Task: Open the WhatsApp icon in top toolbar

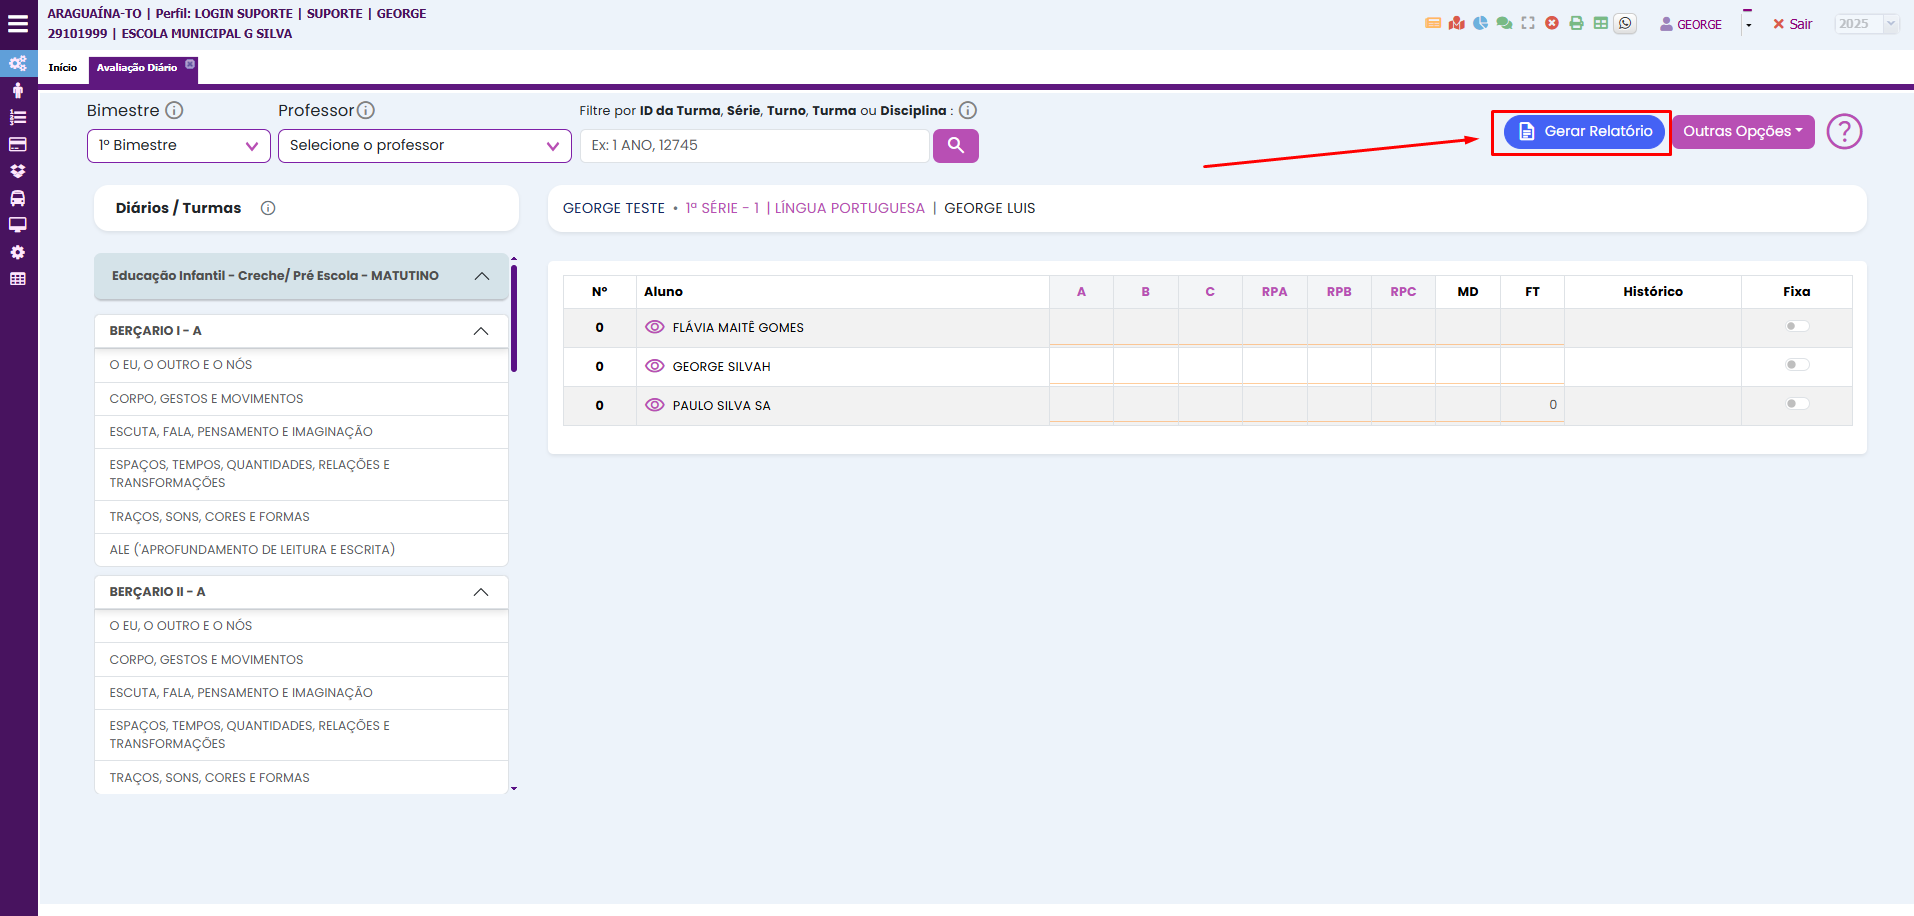Action: pos(1625,24)
